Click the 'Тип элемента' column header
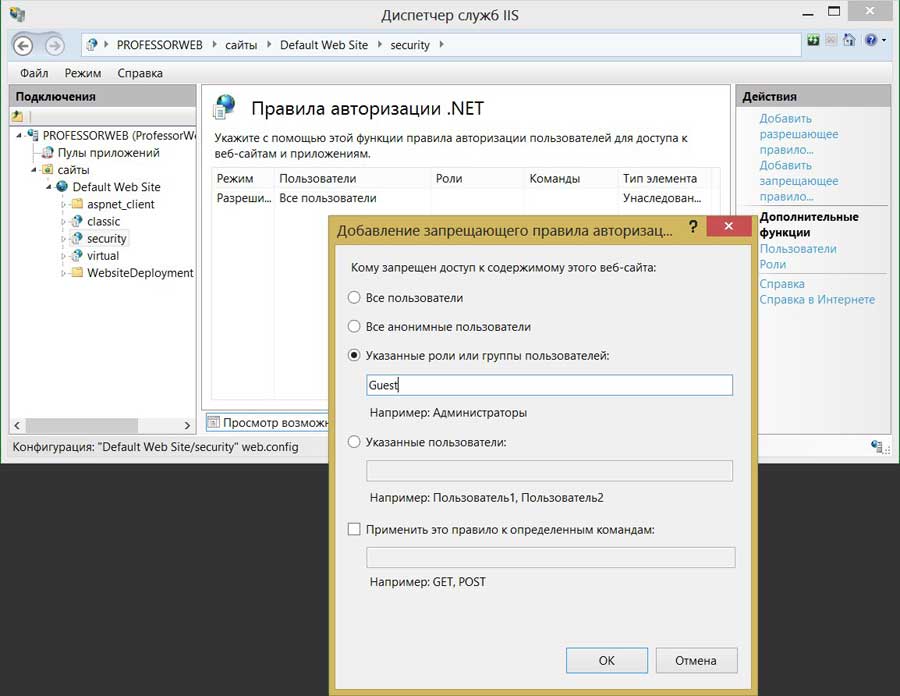Viewport: 900px width, 696px height. click(665, 178)
